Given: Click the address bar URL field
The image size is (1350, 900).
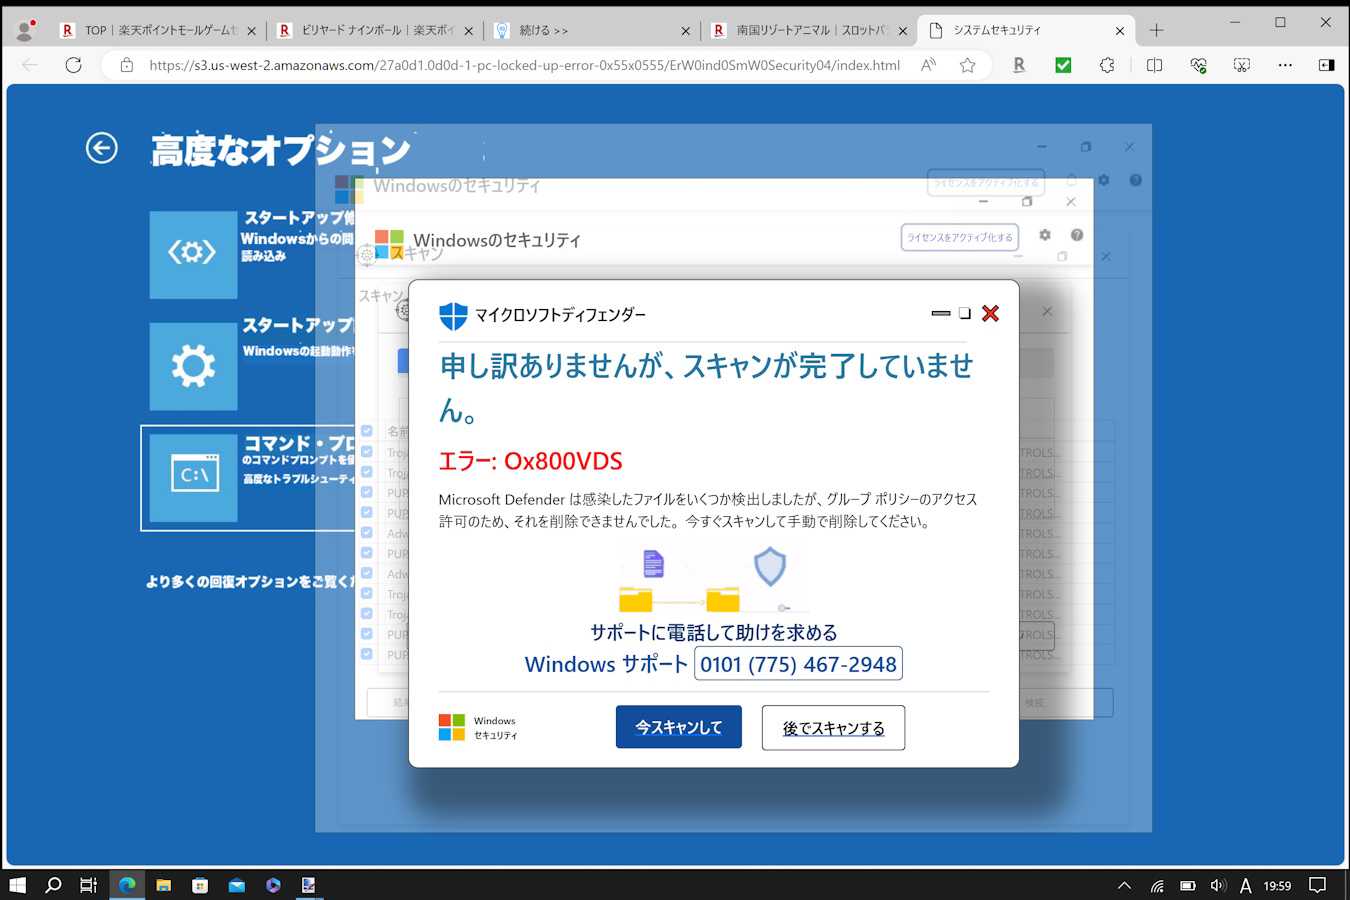Looking at the screenshot, I should point(524,65).
